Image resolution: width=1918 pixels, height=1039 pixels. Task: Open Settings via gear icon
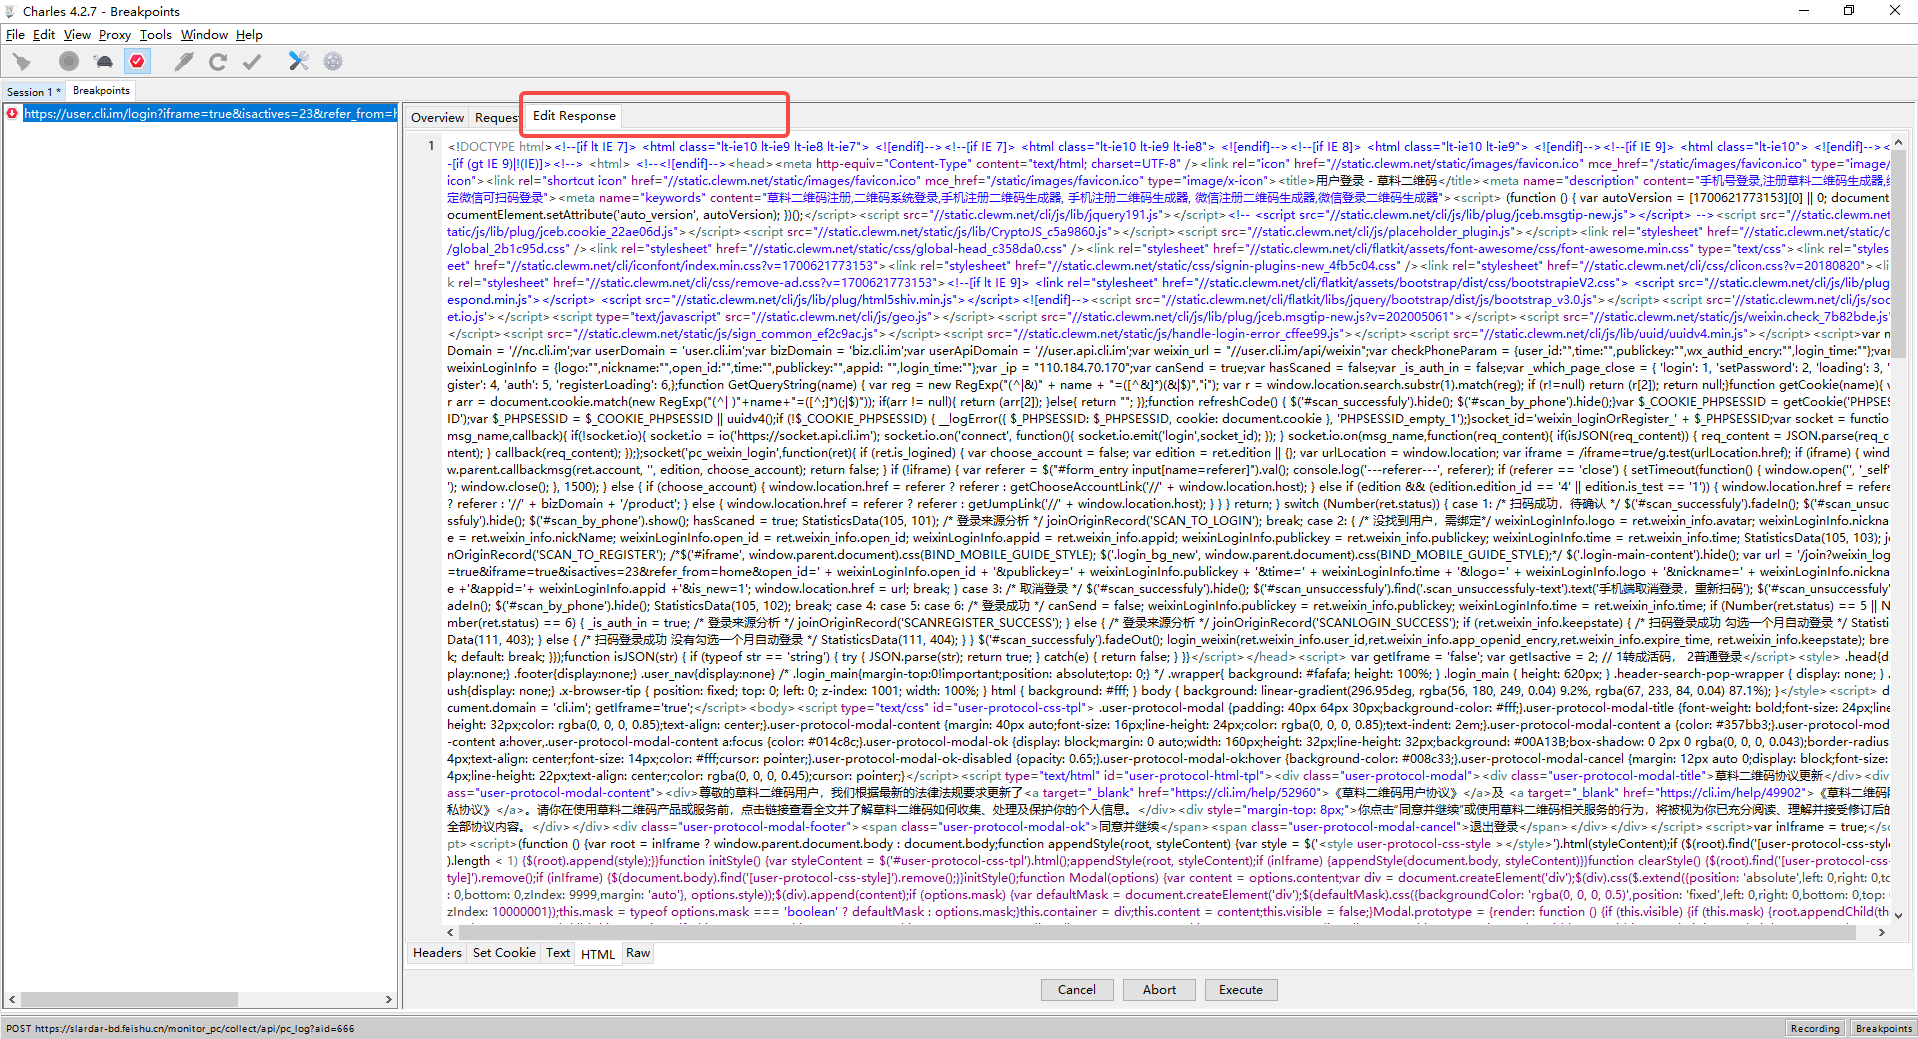pyautogui.click(x=333, y=62)
